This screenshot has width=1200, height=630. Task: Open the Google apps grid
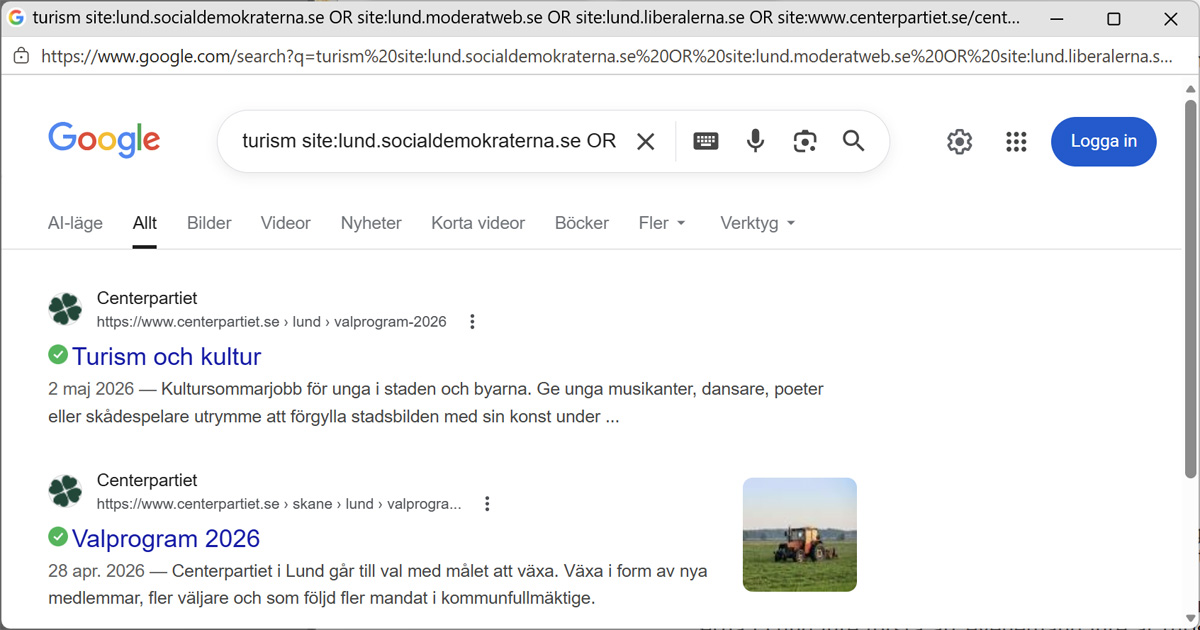pos(1017,142)
